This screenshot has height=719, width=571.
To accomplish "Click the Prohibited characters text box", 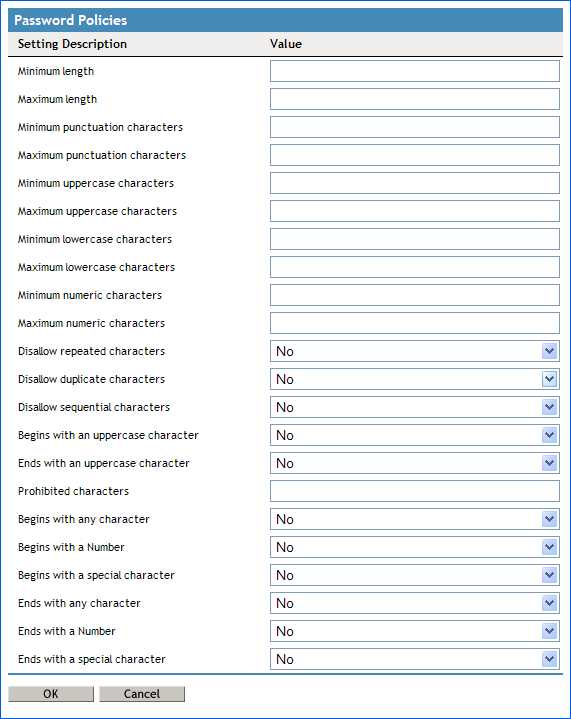I will click(x=415, y=491).
